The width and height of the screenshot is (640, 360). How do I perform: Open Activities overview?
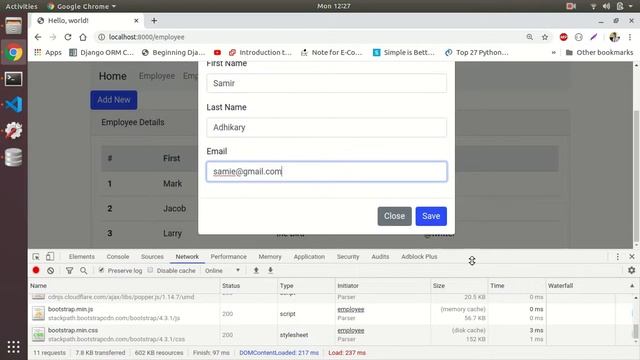tap(21, 6)
